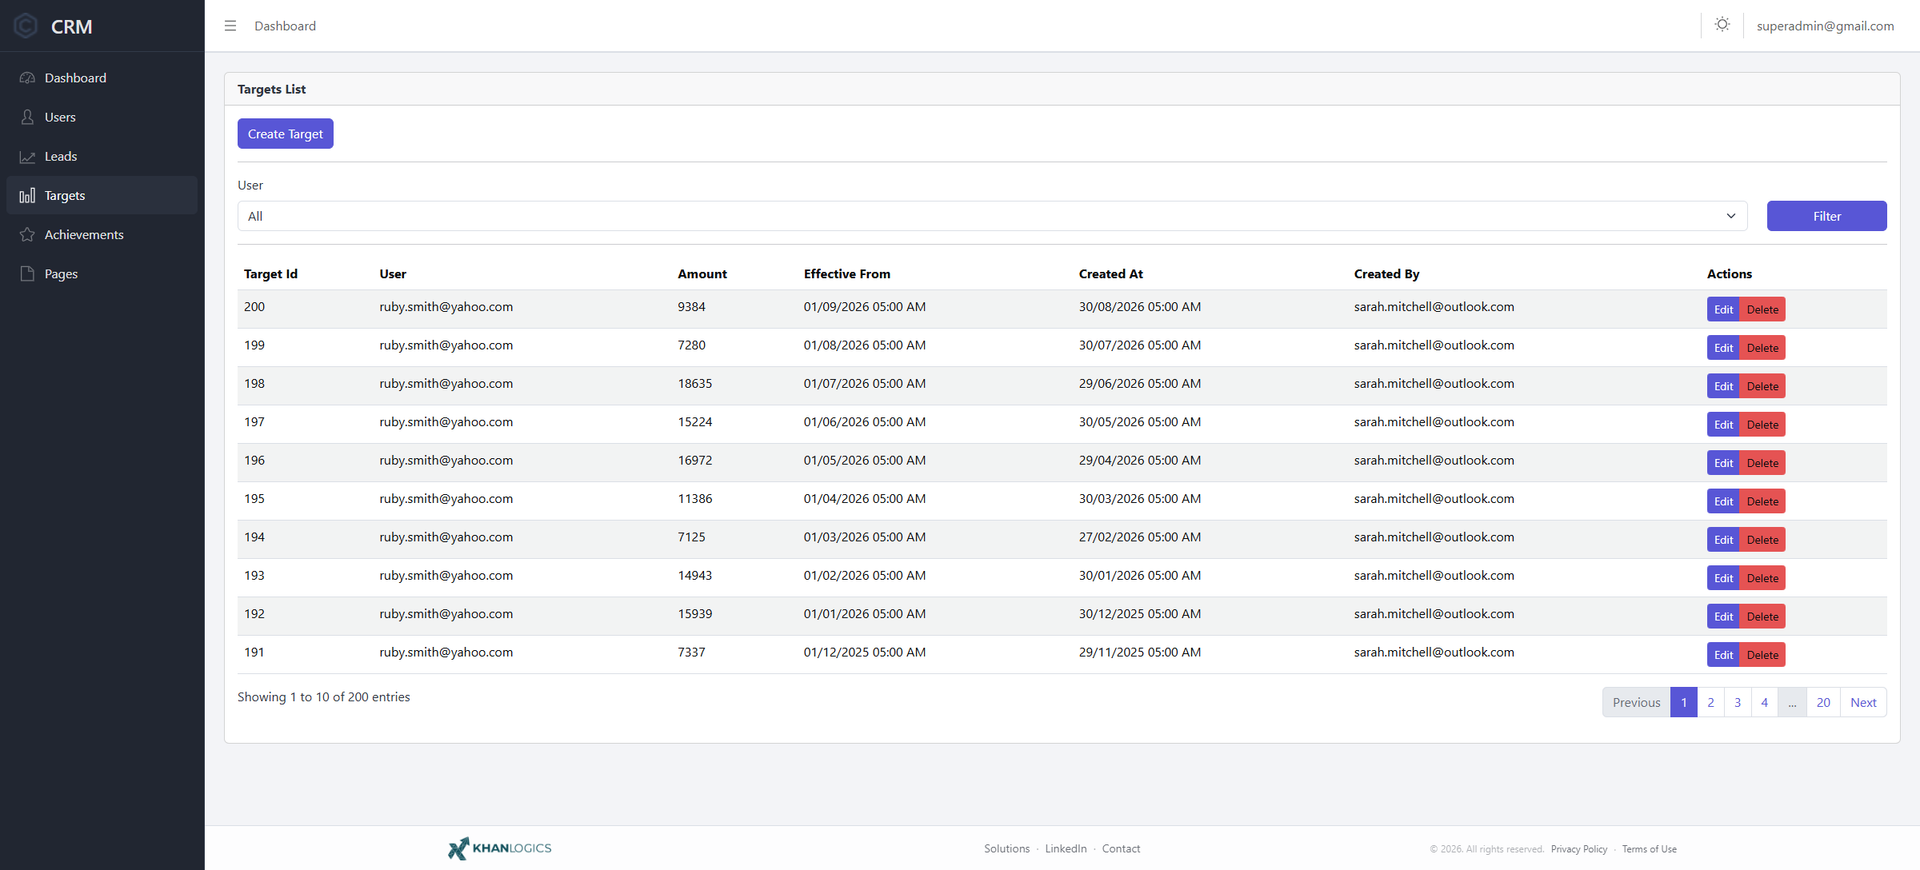
Task: Open the Contact footer link
Action: click(1121, 849)
